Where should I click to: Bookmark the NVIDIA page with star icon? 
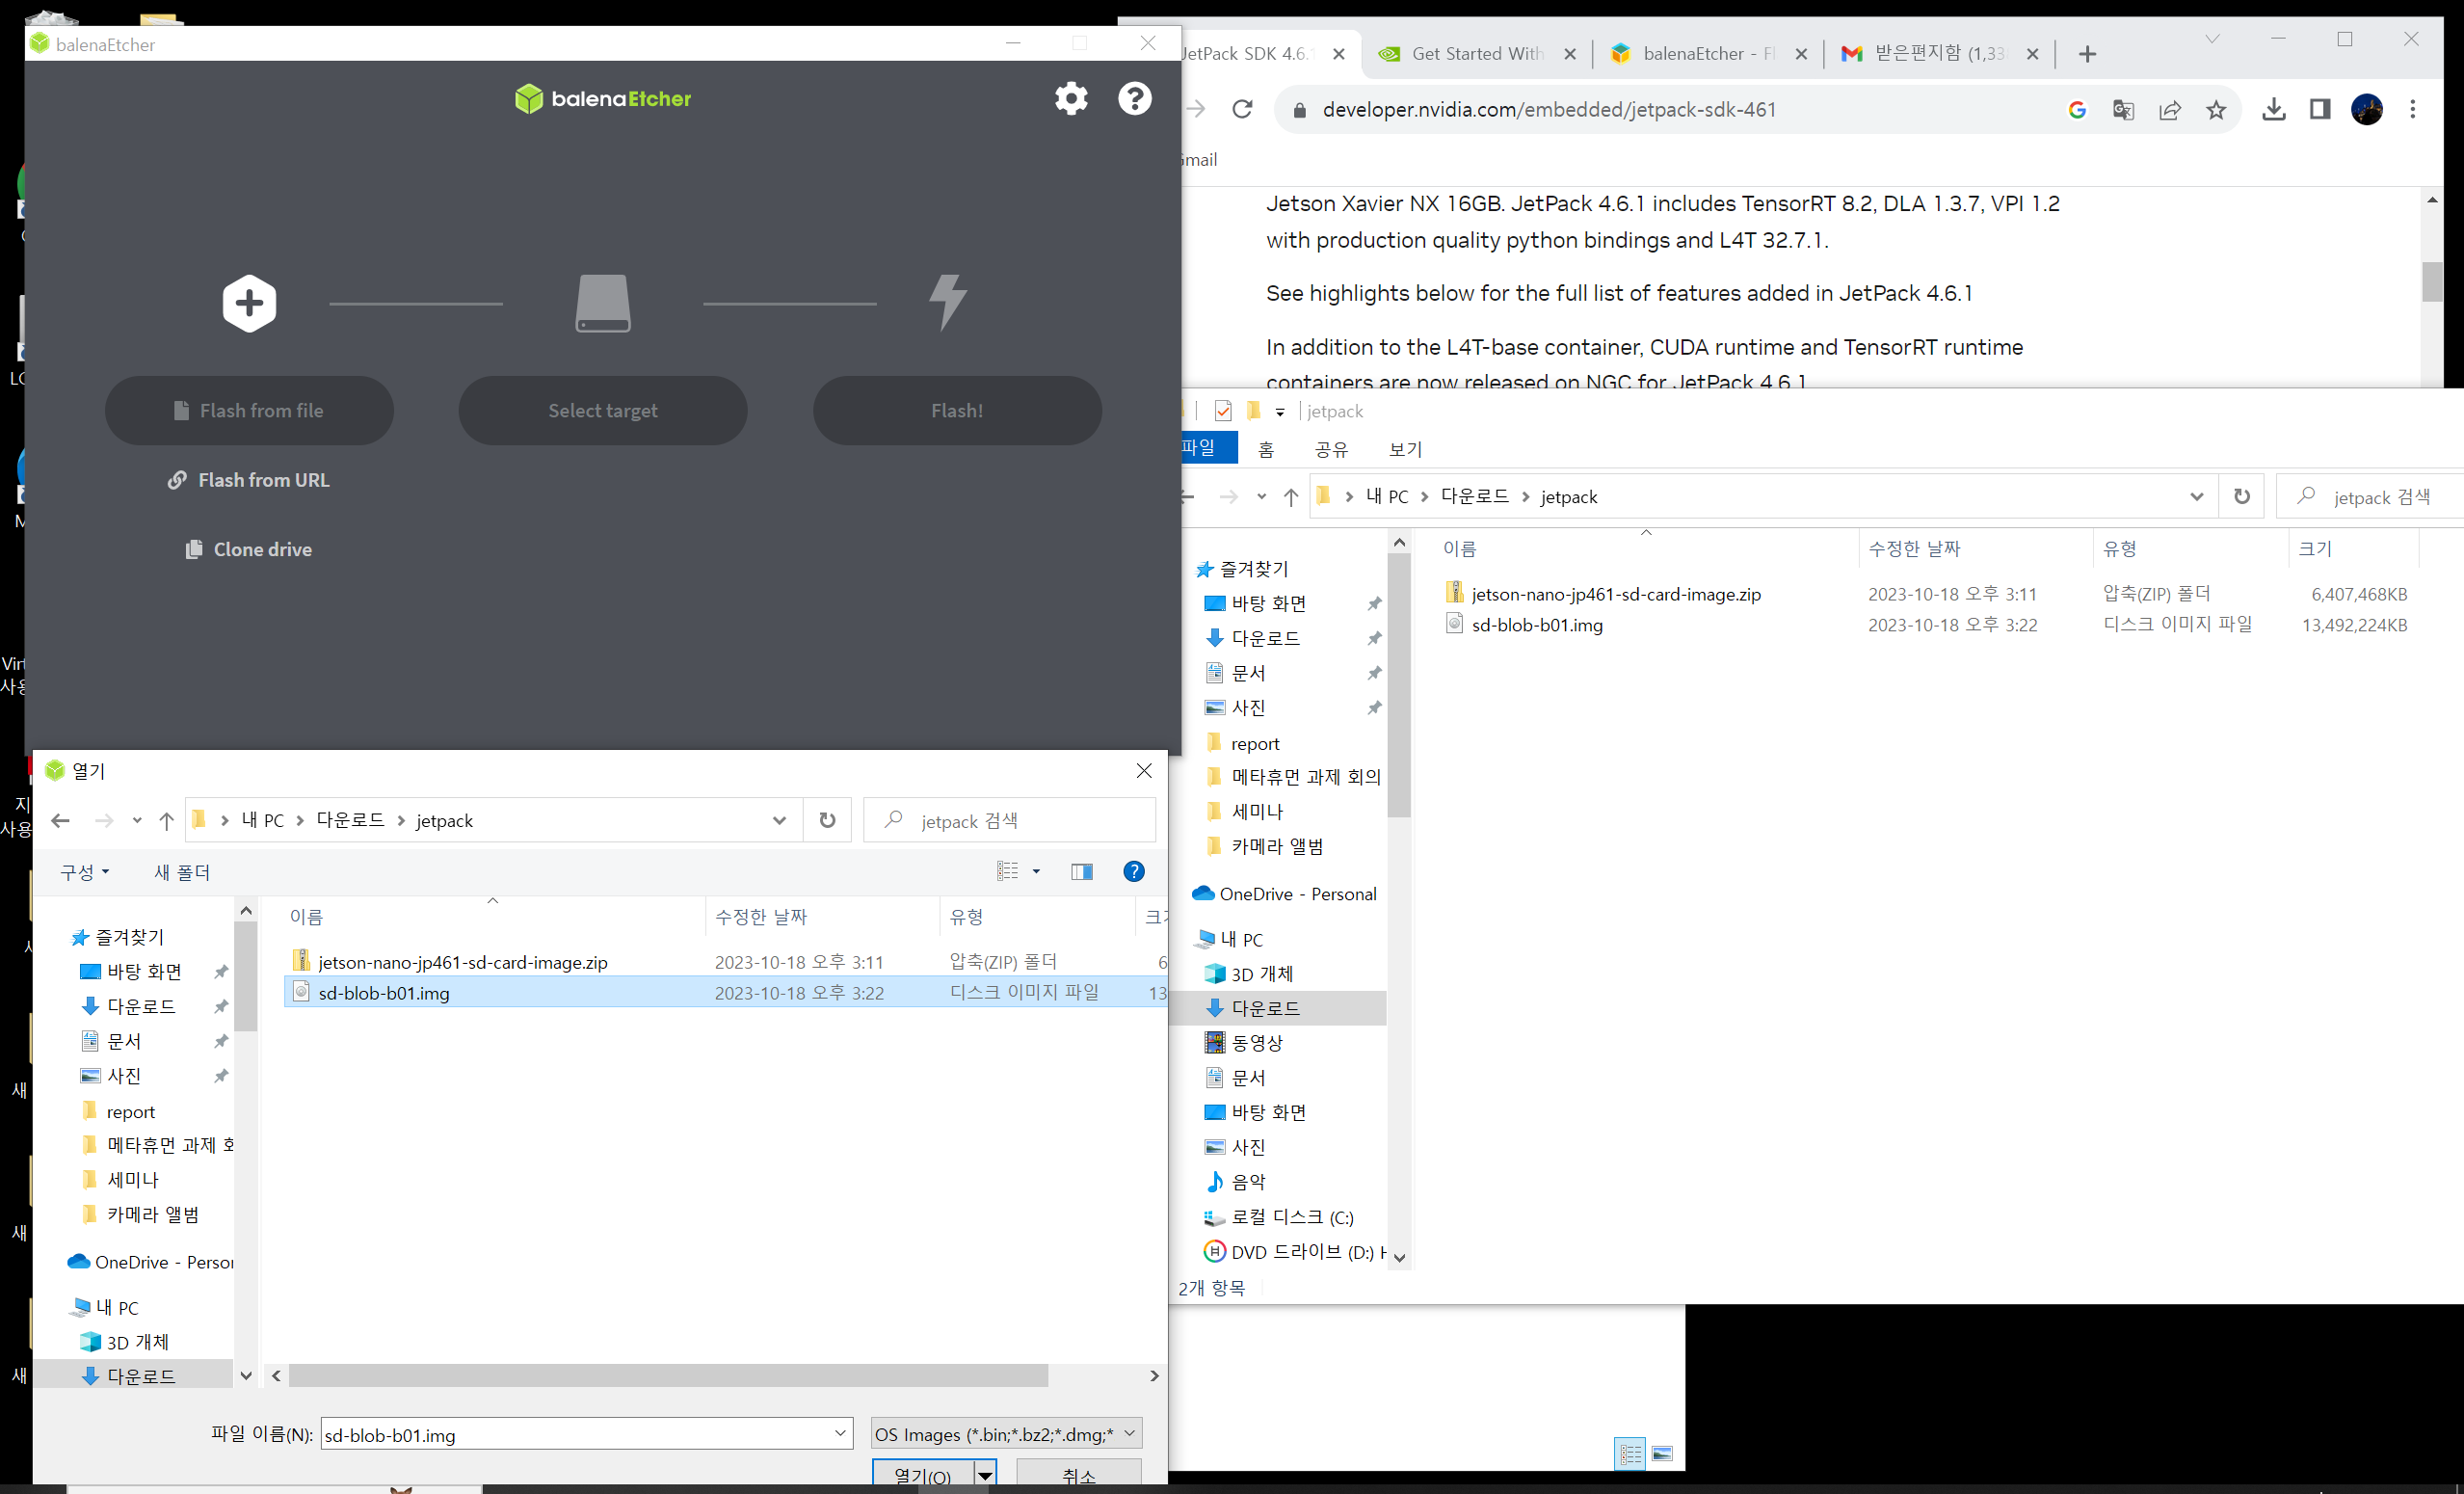click(x=2216, y=110)
